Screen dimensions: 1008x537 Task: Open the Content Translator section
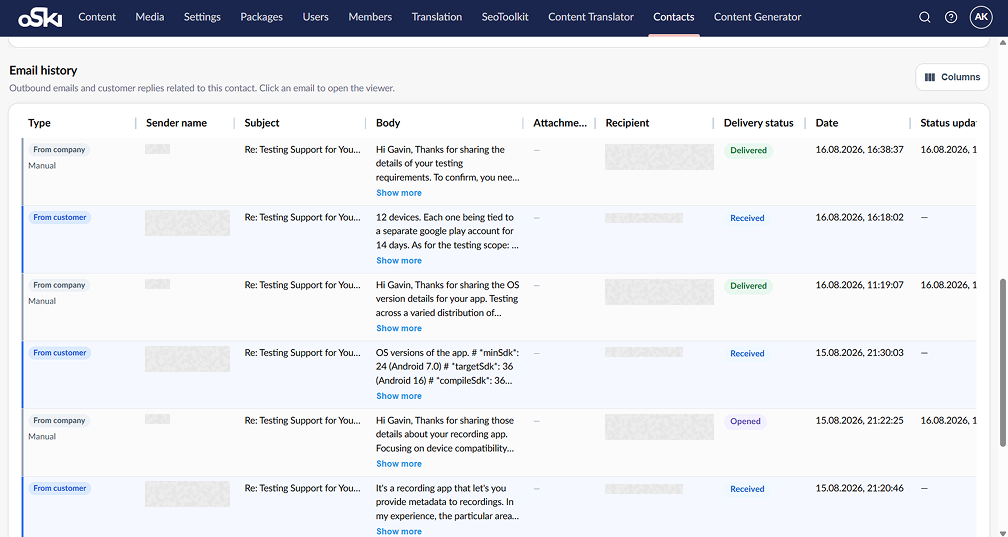tap(591, 17)
